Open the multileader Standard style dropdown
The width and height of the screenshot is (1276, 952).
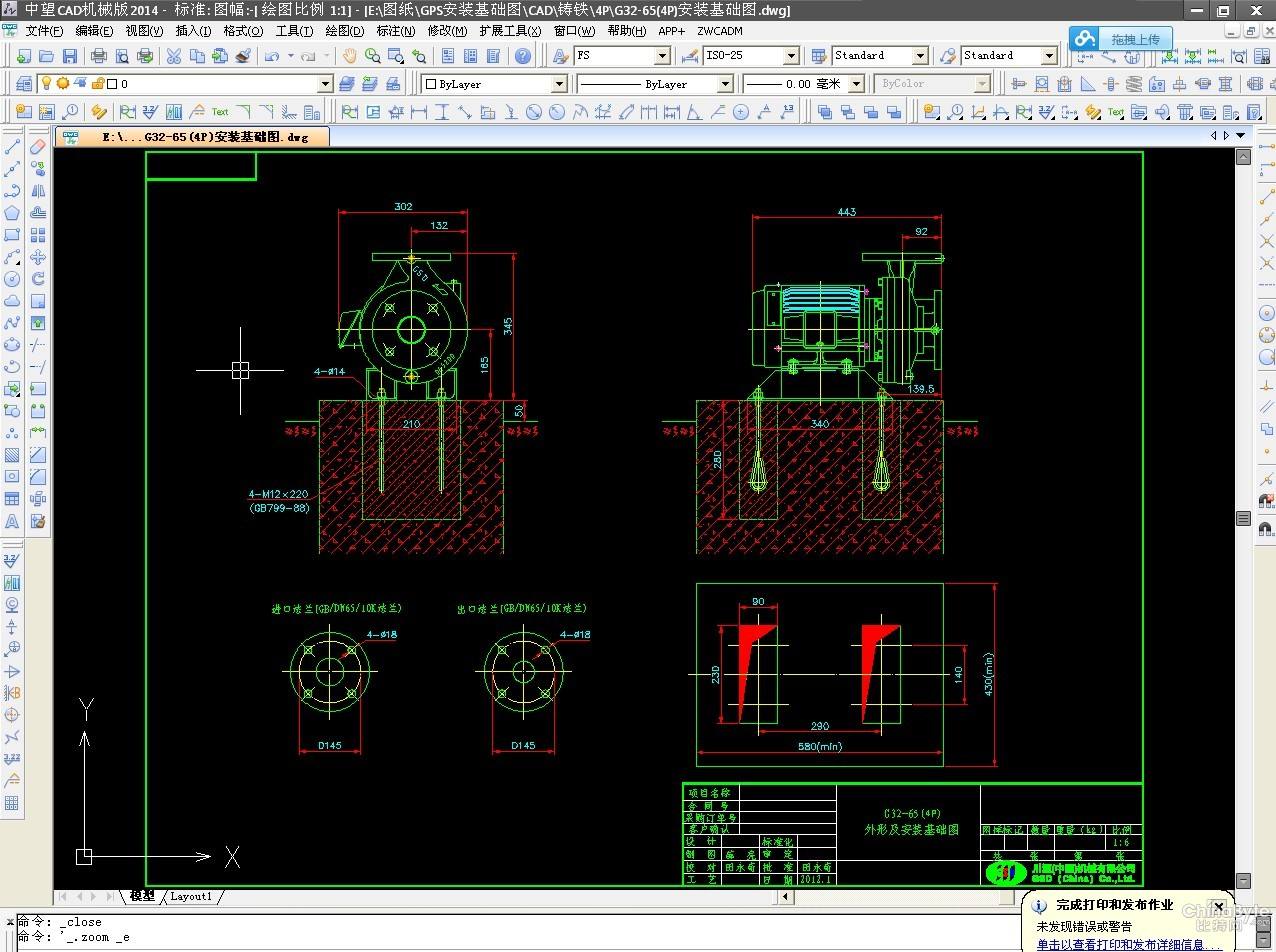point(1049,56)
